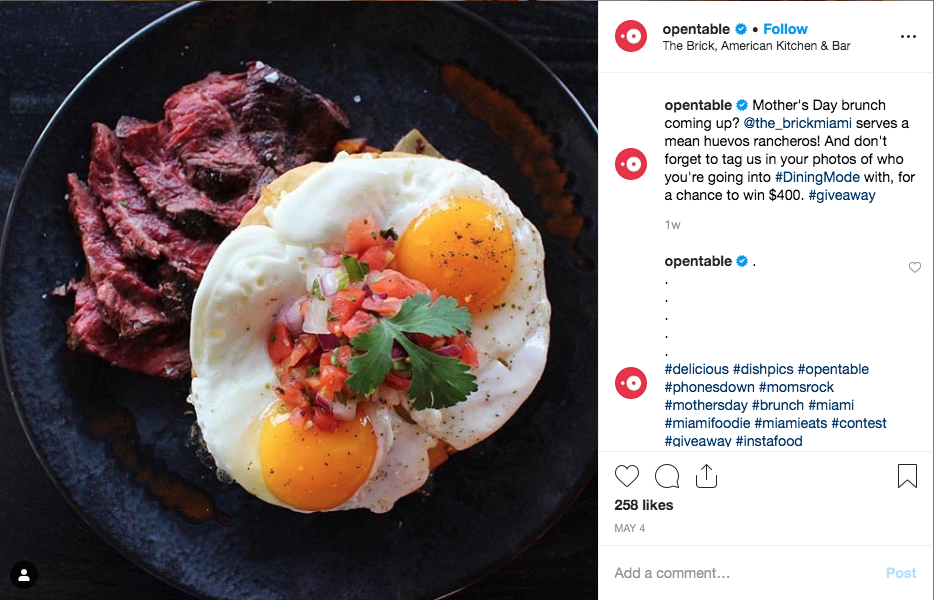Submit the comment with the Post button
Image resolution: width=934 pixels, height=600 pixels.
coord(901,573)
